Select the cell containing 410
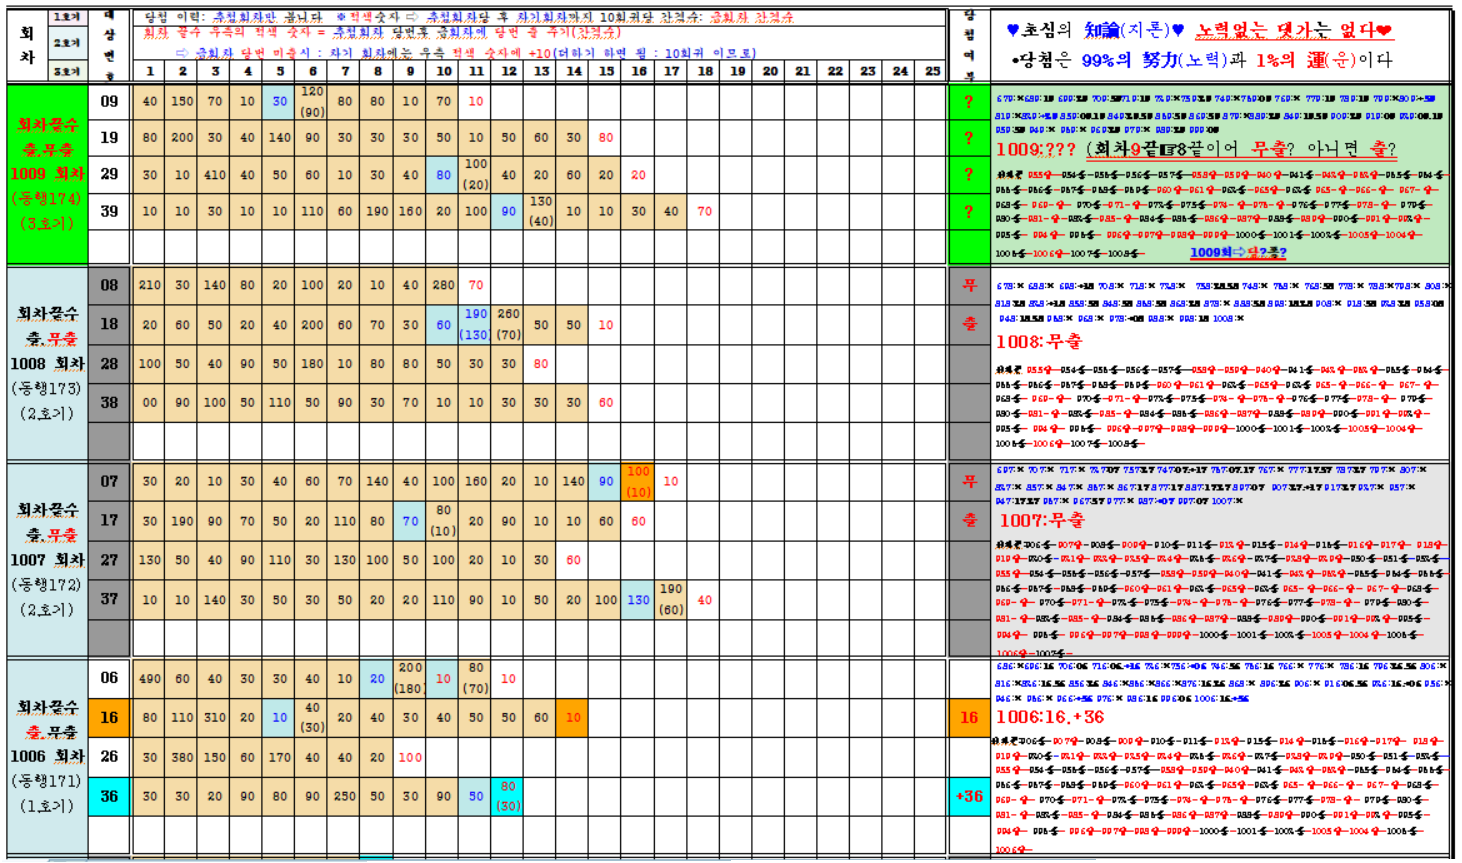This screenshot has width=1462, height=863. [215, 174]
